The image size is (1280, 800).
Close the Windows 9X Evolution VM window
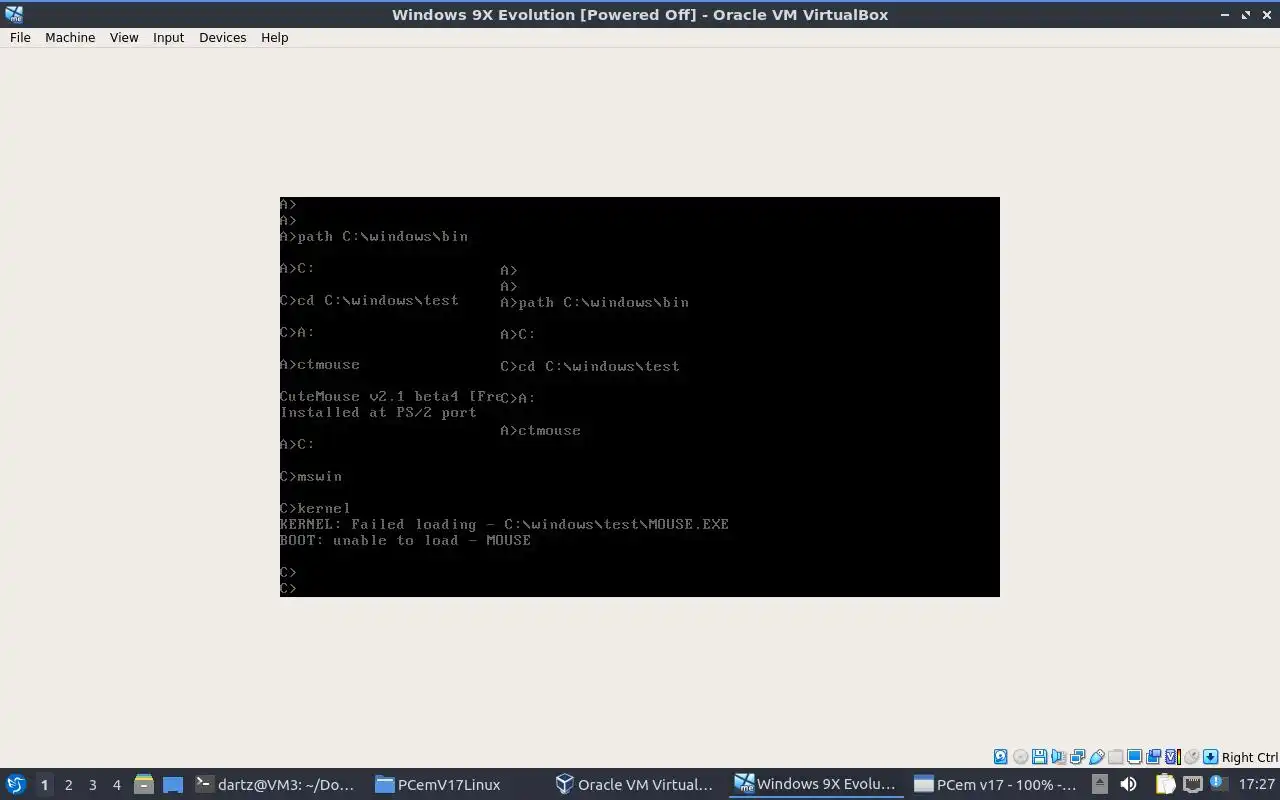[1266, 15]
